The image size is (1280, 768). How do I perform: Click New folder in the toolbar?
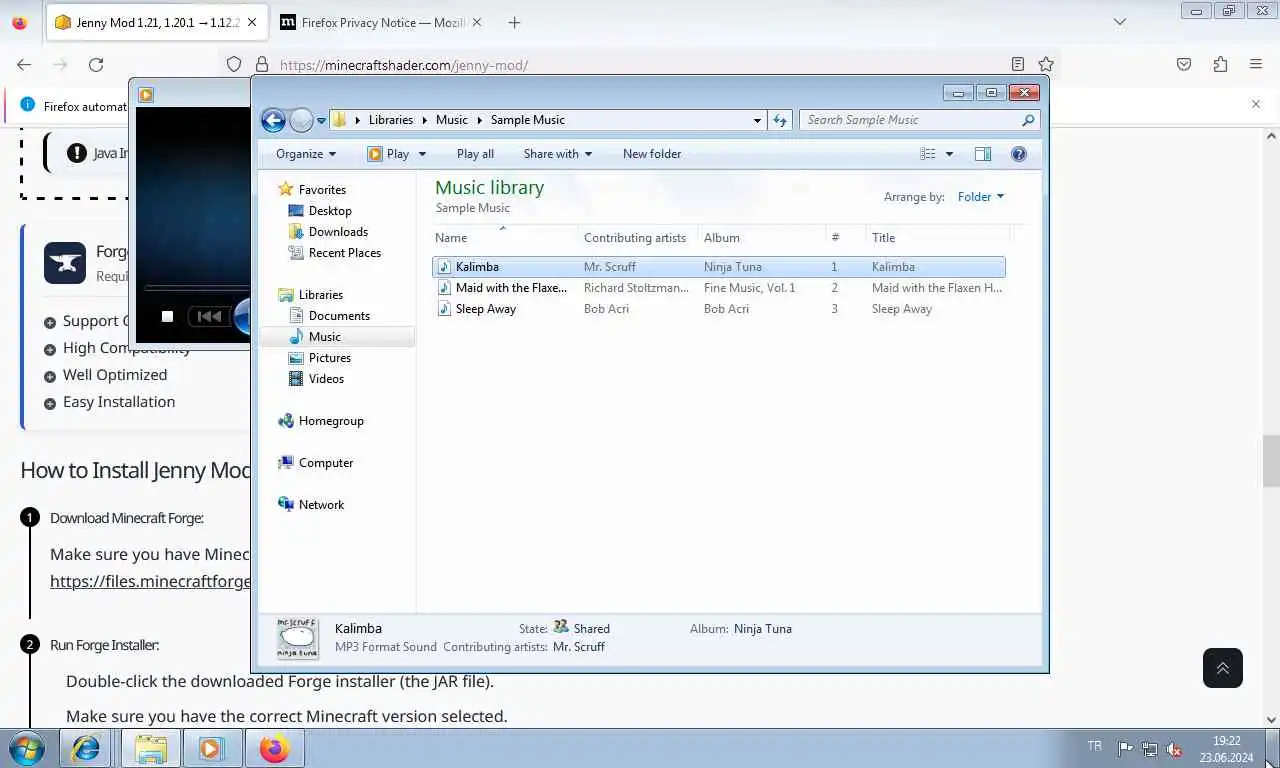coord(652,154)
